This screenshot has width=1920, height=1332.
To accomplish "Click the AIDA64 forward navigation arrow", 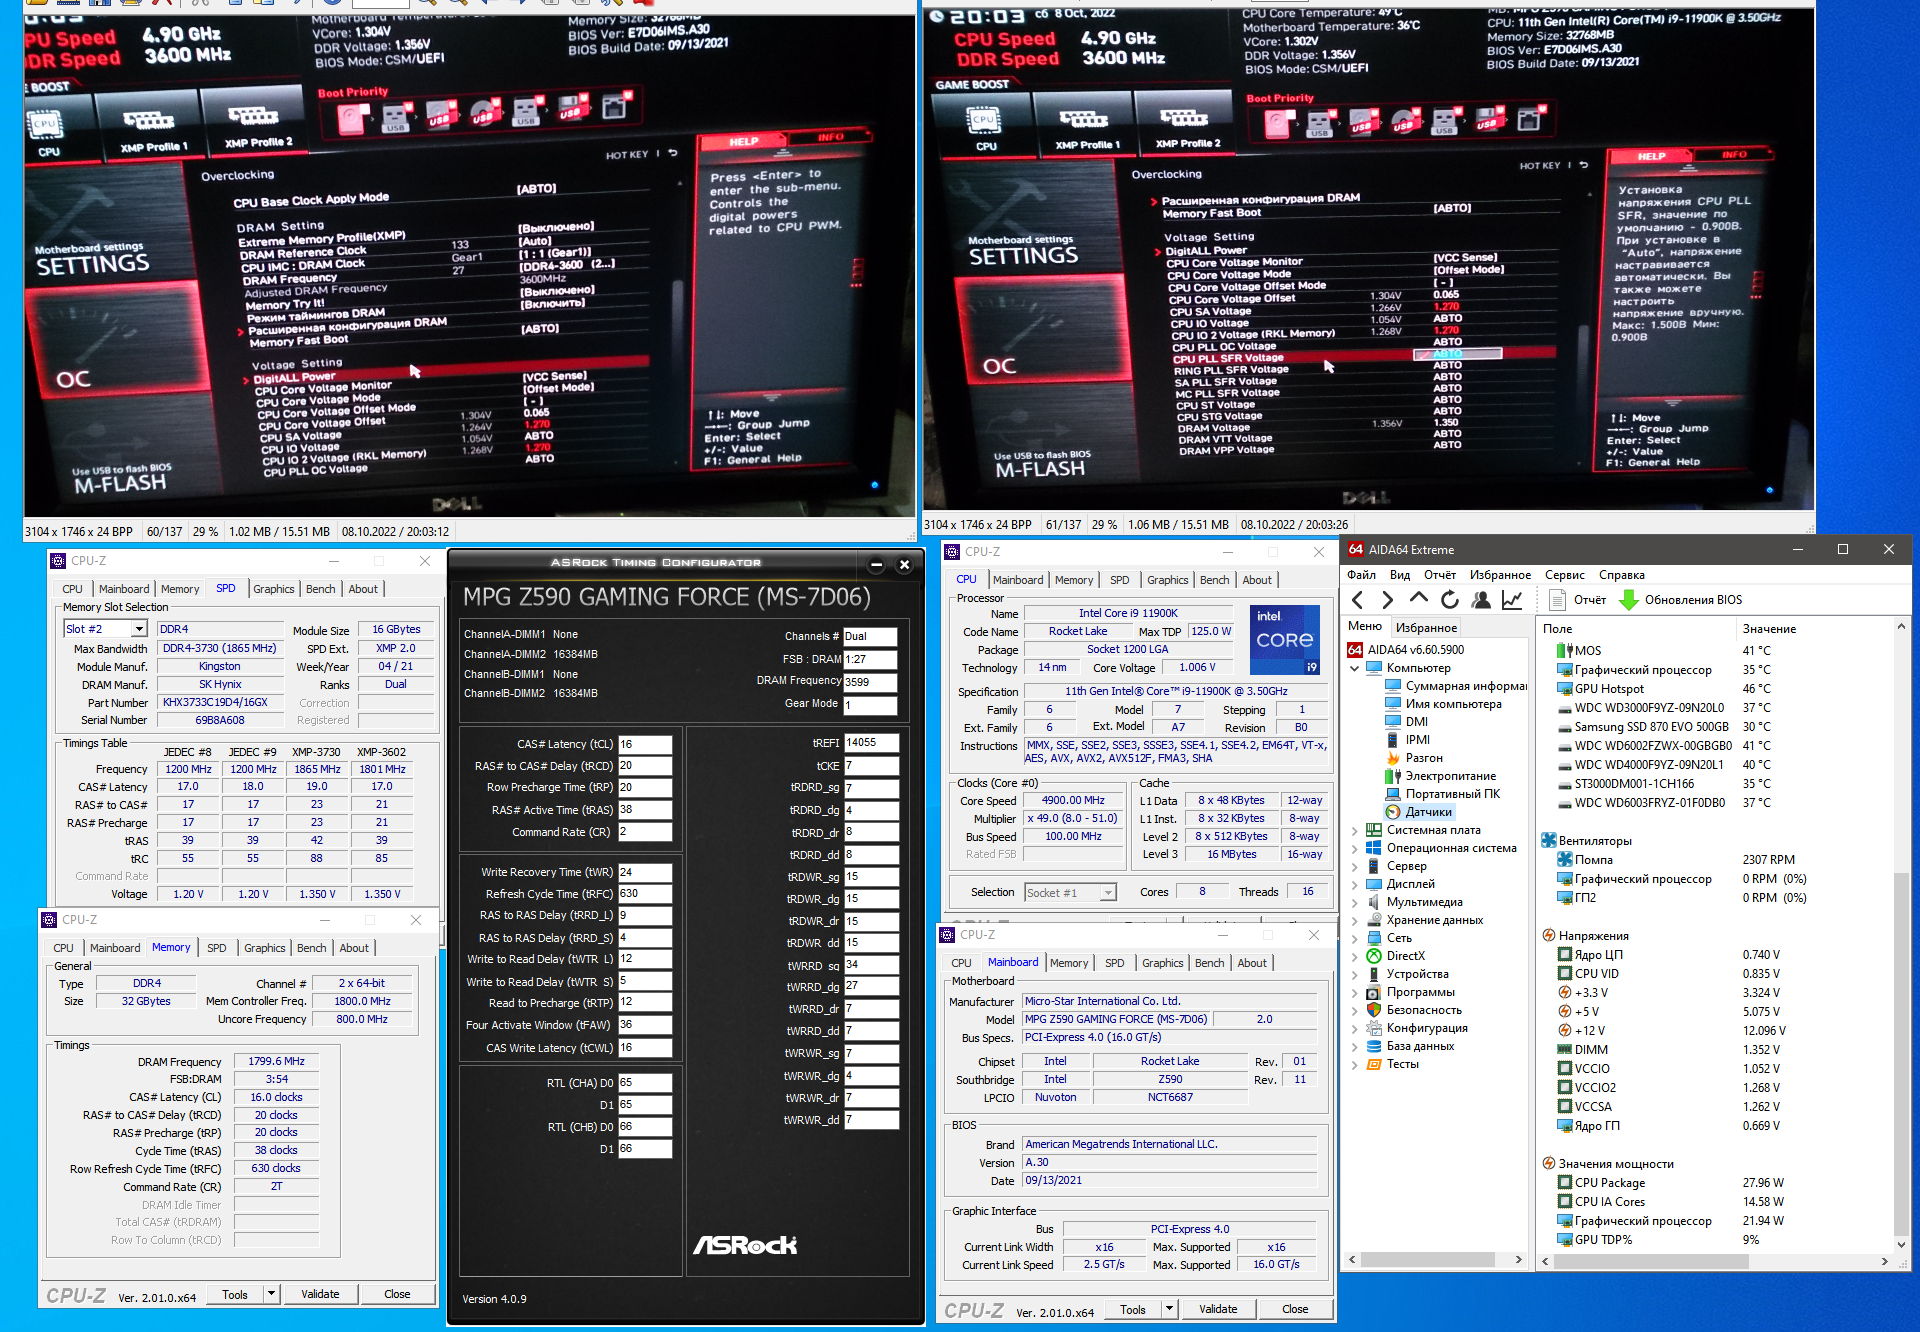I will [1387, 600].
